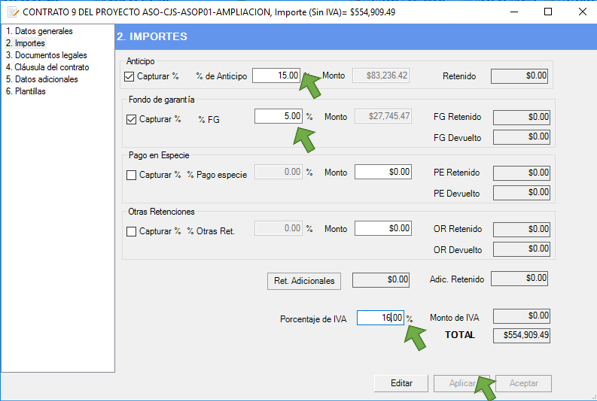The width and height of the screenshot is (597, 401).
Task: Click the Anticipo Retenido value field
Action: coord(519,76)
